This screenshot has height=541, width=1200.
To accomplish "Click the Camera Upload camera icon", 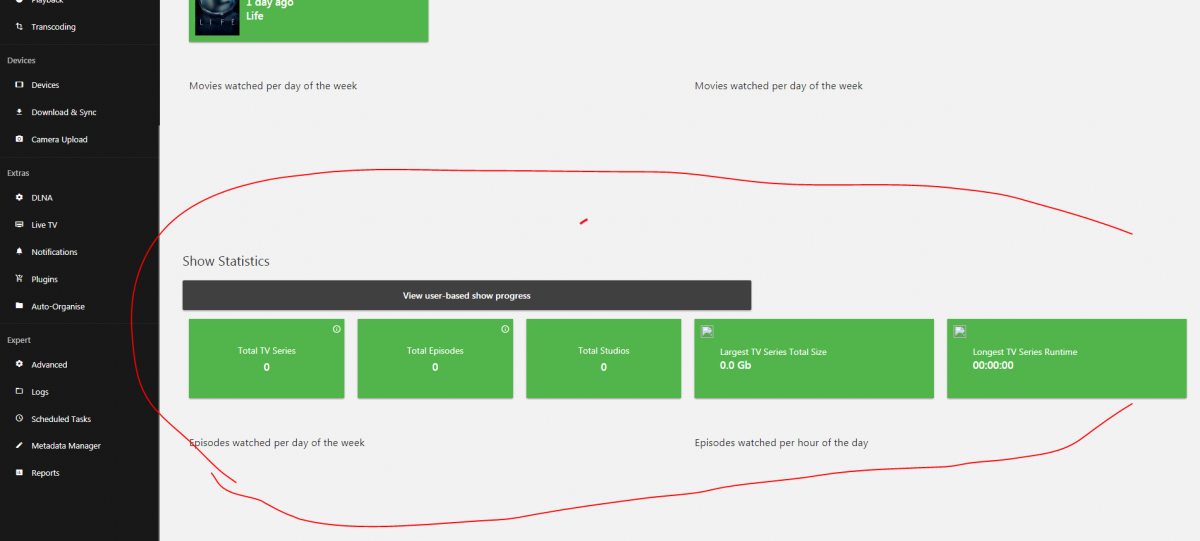I will [x=19, y=139].
